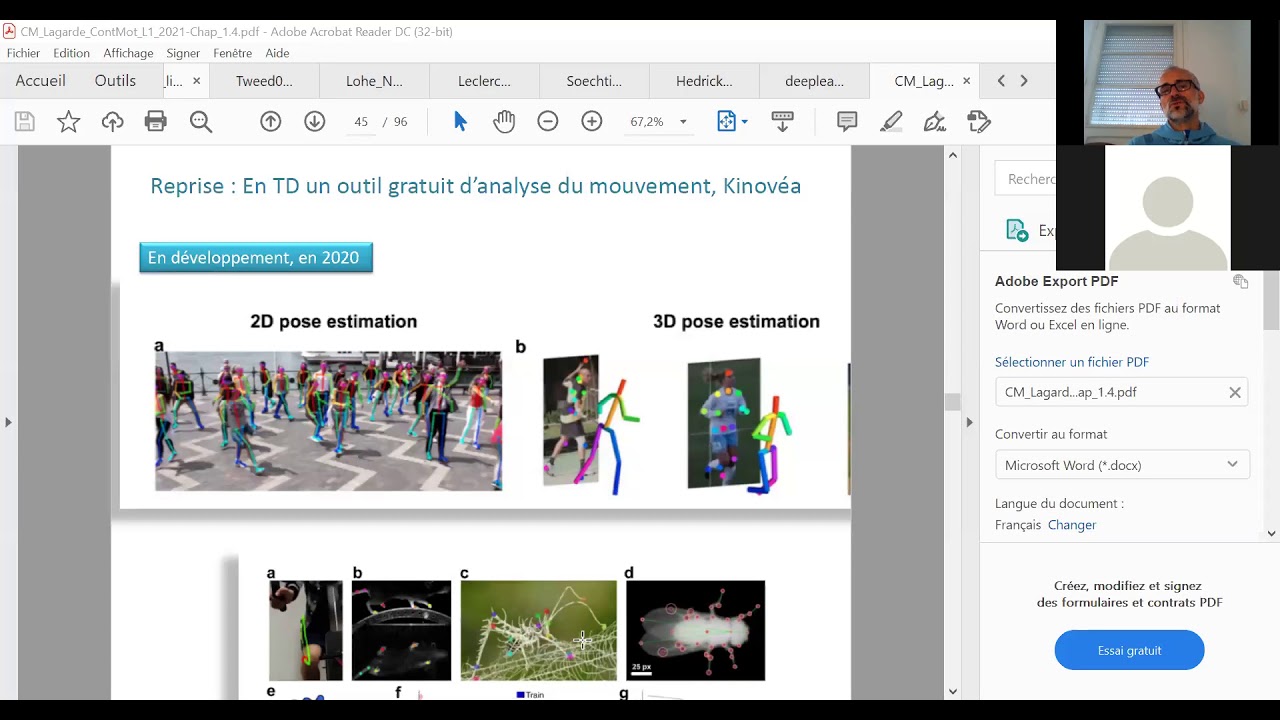Image resolution: width=1280 pixels, height=720 pixels.
Task: Show next tabs arrow
Action: click(1024, 81)
